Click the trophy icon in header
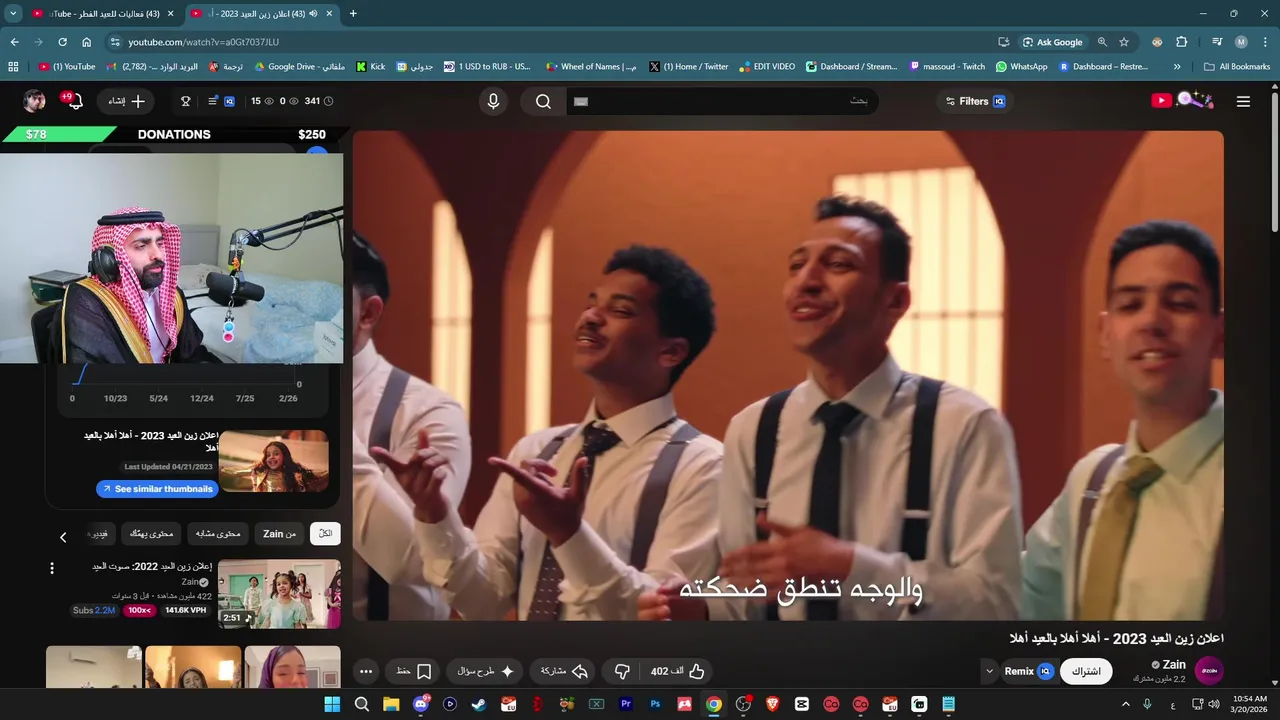Viewport: 1280px width, 720px height. point(185,101)
